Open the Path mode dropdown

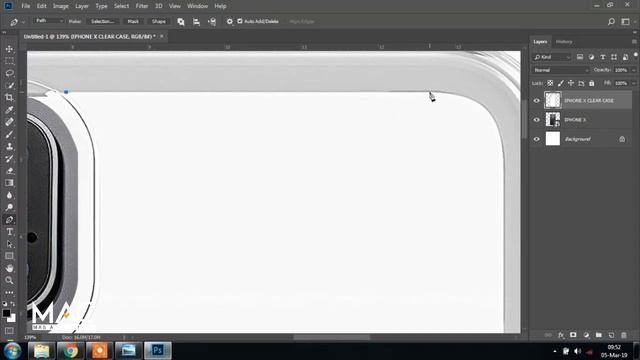pos(49,21)
